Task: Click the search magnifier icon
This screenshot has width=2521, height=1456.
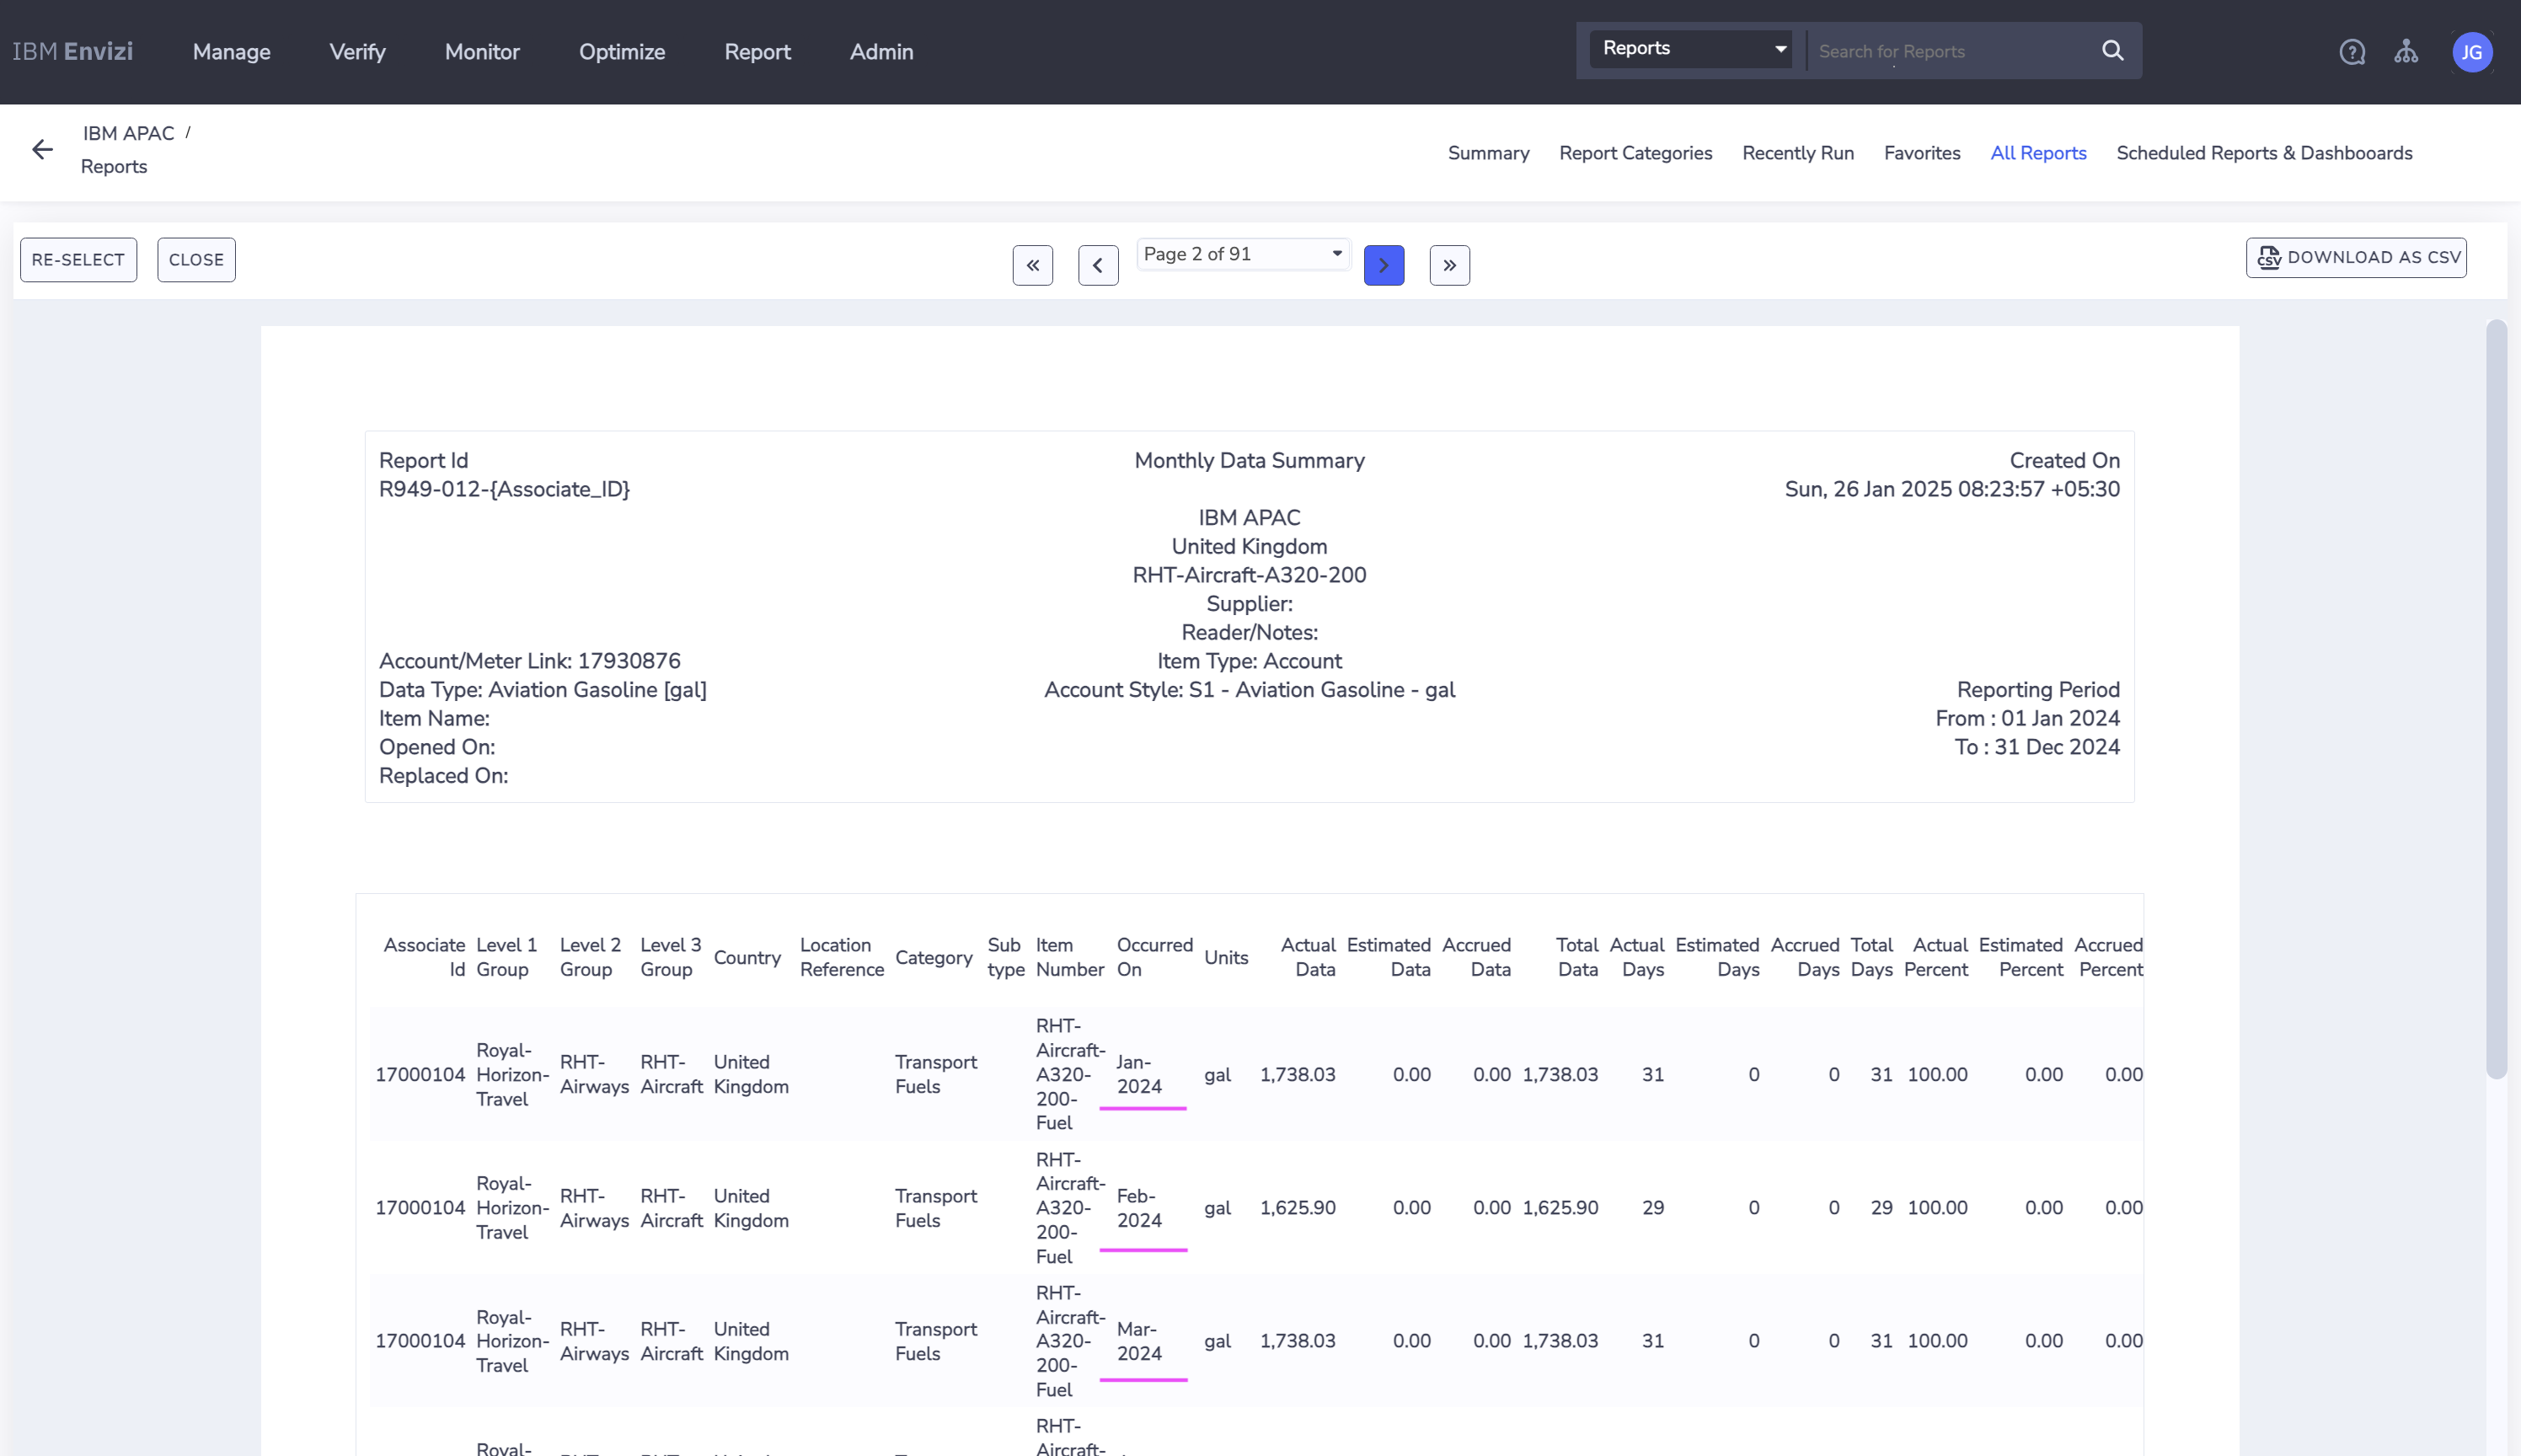Action: [x=2112, y=51]
